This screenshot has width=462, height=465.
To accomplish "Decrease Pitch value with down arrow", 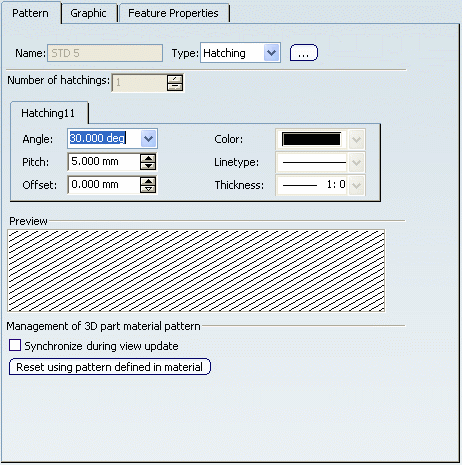I will coord(148,166).
